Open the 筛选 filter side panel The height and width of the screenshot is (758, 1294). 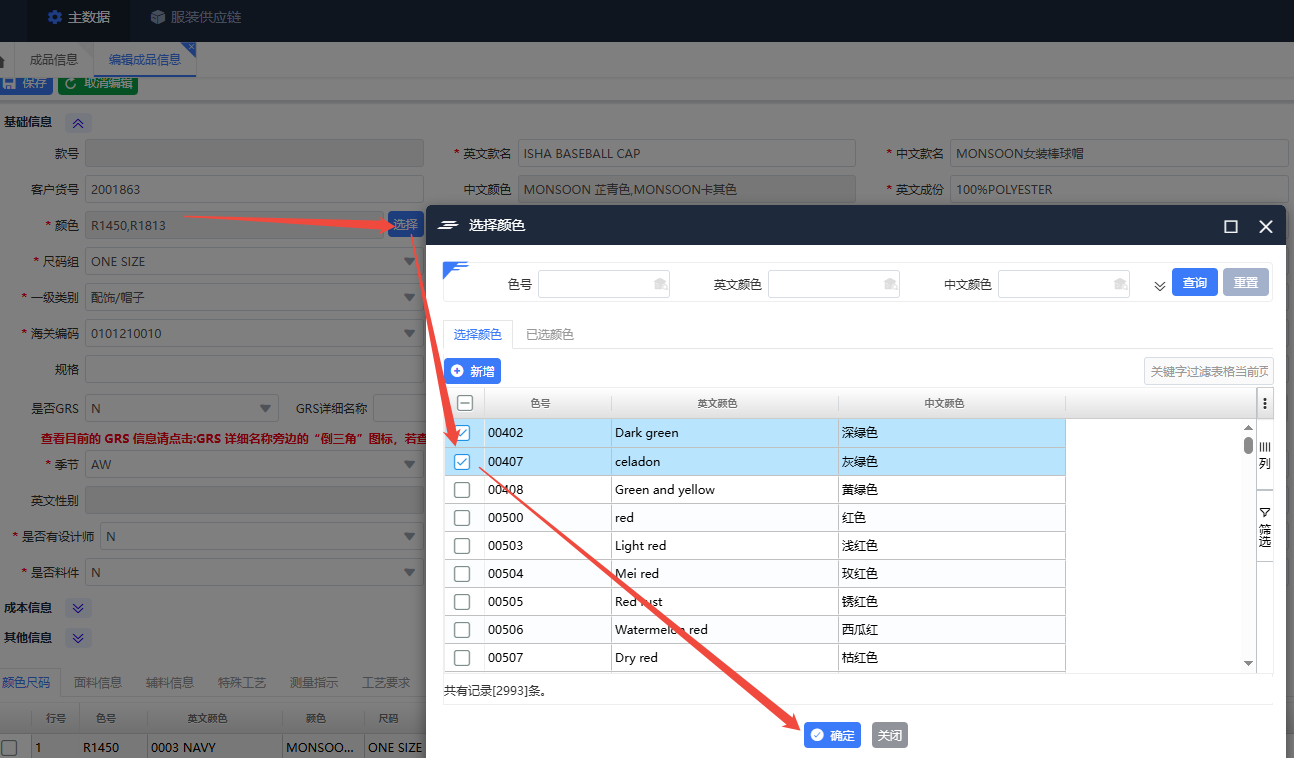coord(1264,526)
